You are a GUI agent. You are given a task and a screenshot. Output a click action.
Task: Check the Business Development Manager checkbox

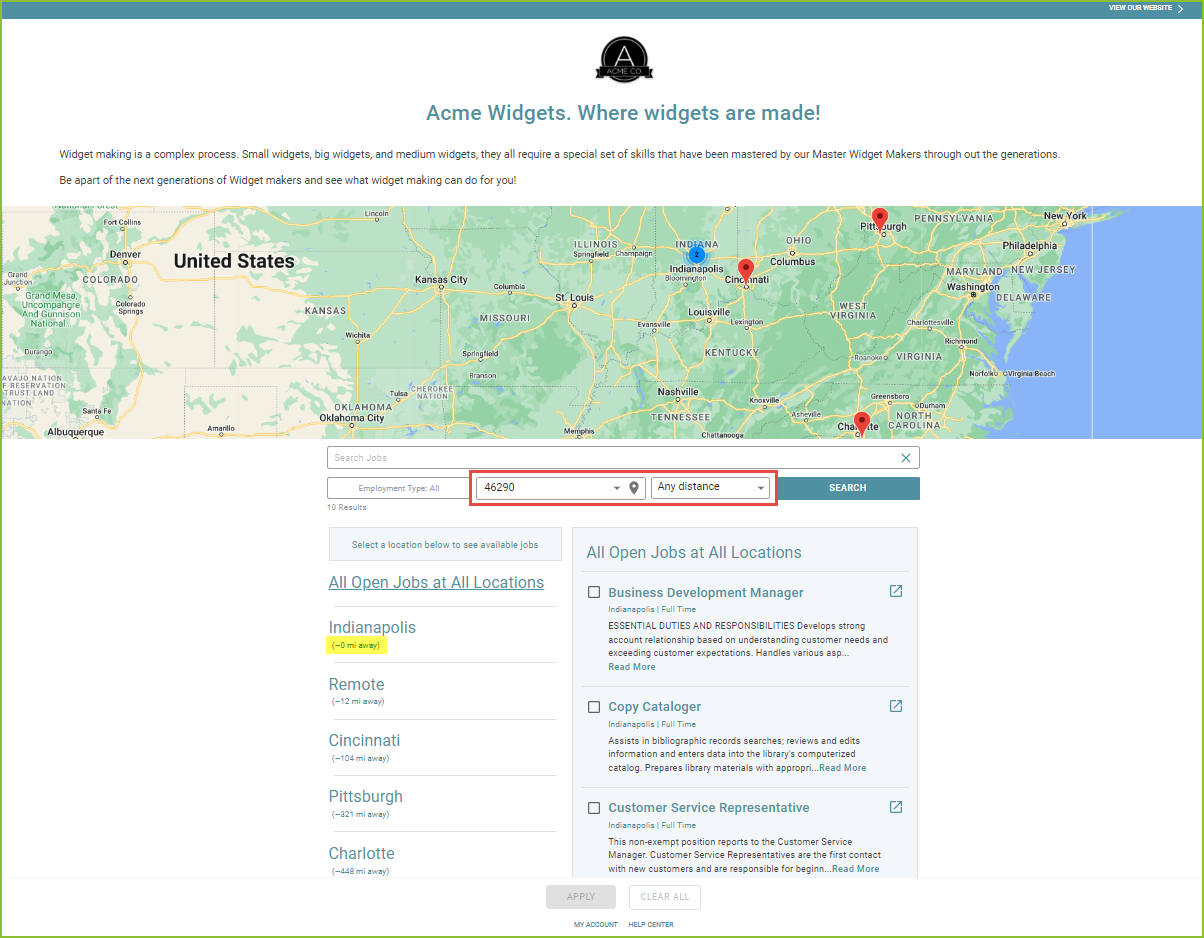[x=594, y=592]
